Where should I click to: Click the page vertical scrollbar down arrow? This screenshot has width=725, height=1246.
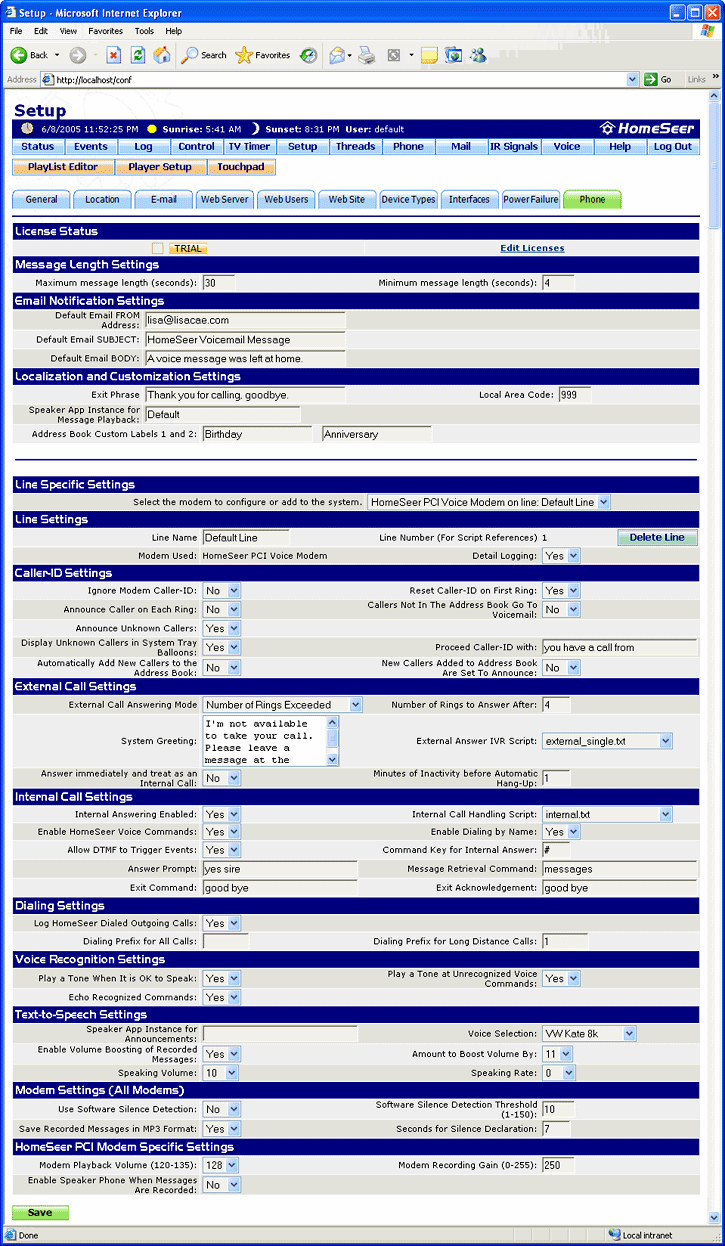point(714,1218)
